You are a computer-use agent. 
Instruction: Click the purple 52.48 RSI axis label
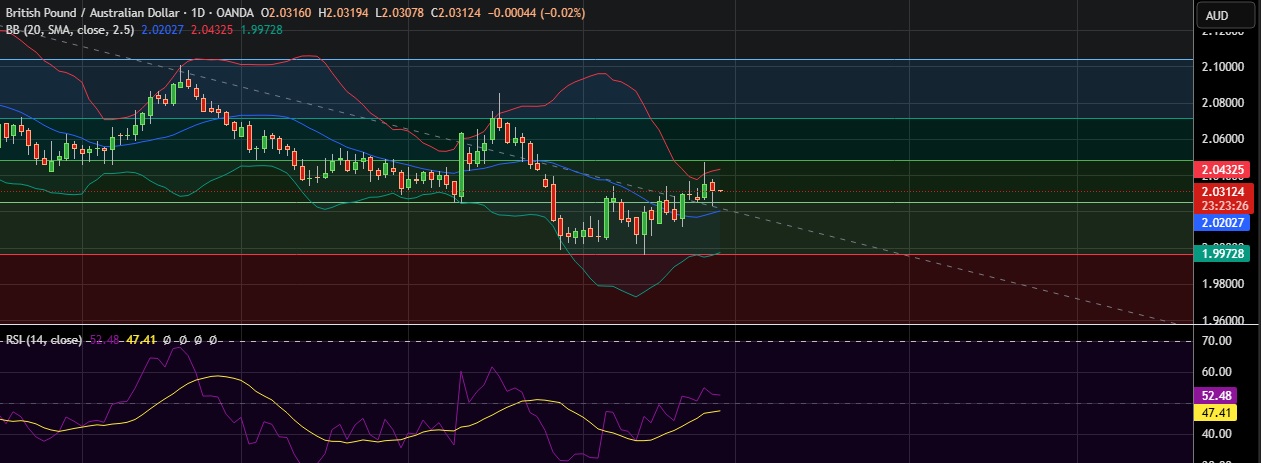point(1217,394)
